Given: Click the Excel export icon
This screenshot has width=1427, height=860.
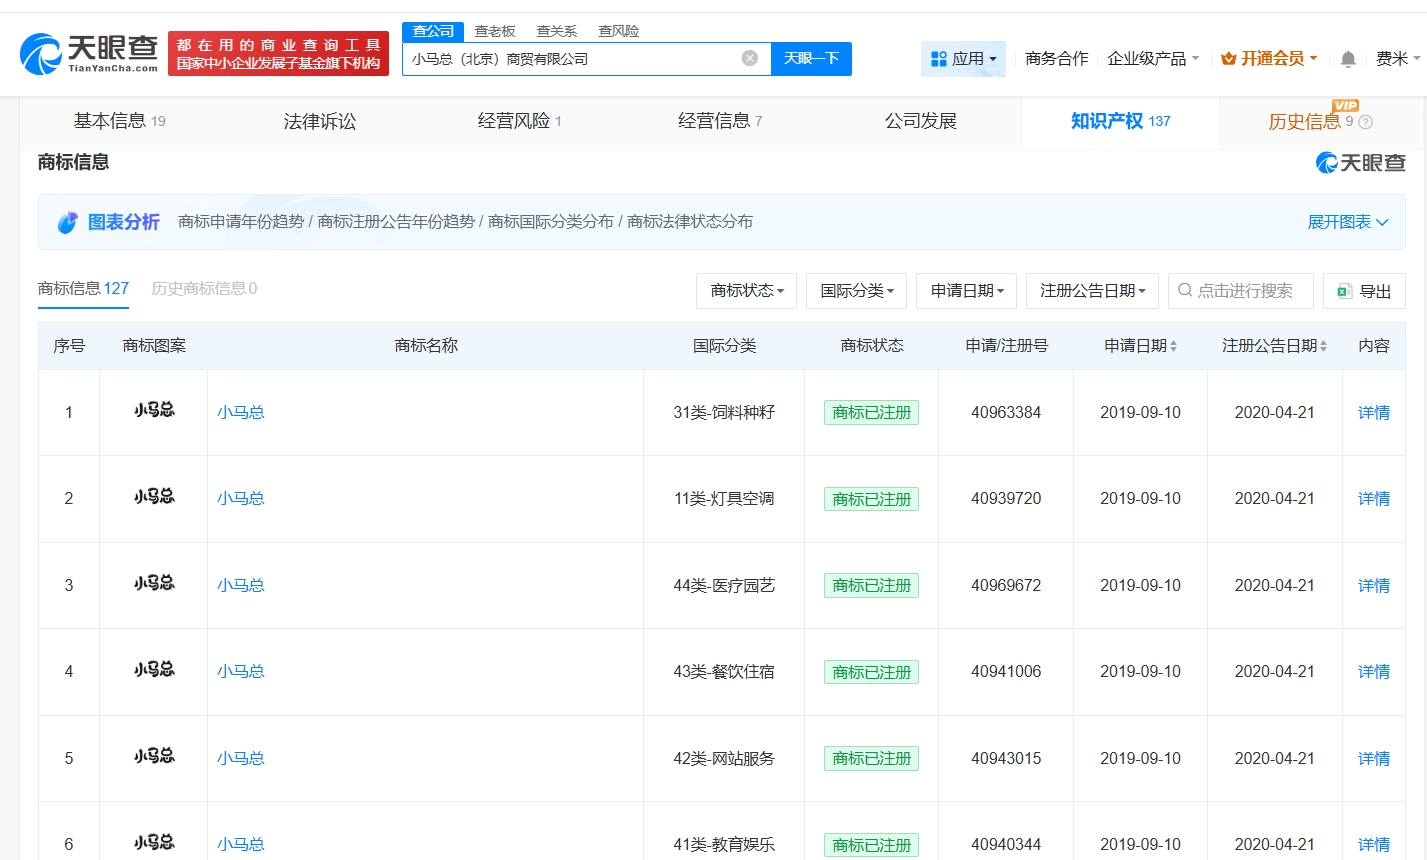Looking at the screenshot, I should pos(1344,291).
